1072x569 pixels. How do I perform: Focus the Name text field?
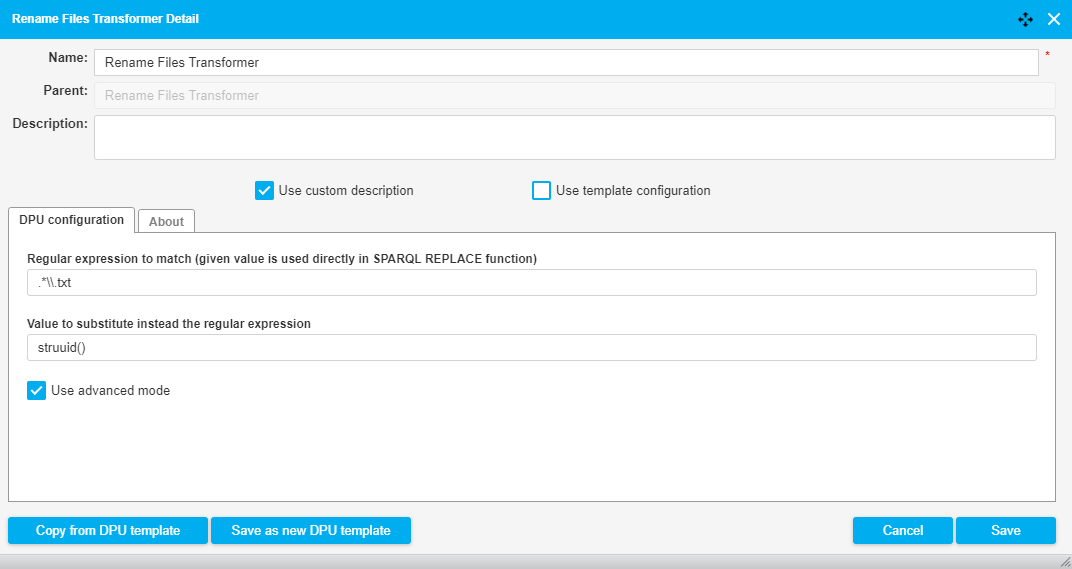566,63
